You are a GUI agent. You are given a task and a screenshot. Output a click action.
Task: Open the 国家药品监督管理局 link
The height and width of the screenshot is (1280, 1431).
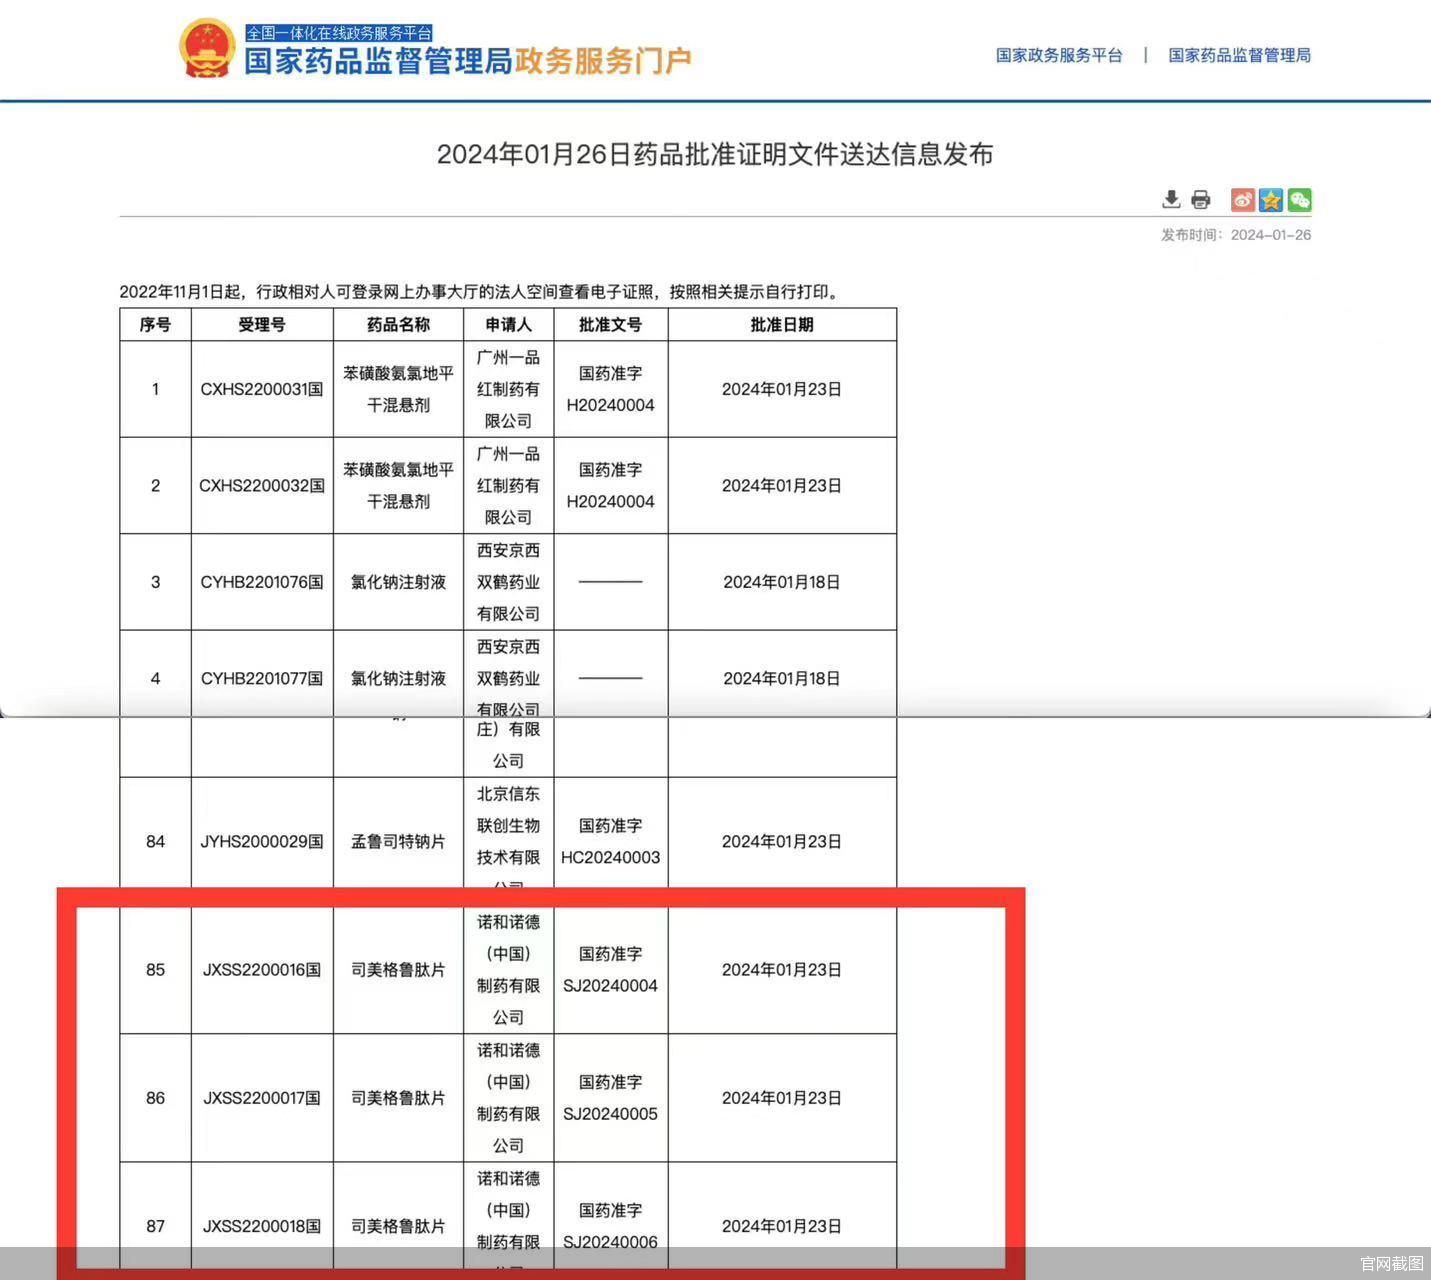pos(1239,55)
